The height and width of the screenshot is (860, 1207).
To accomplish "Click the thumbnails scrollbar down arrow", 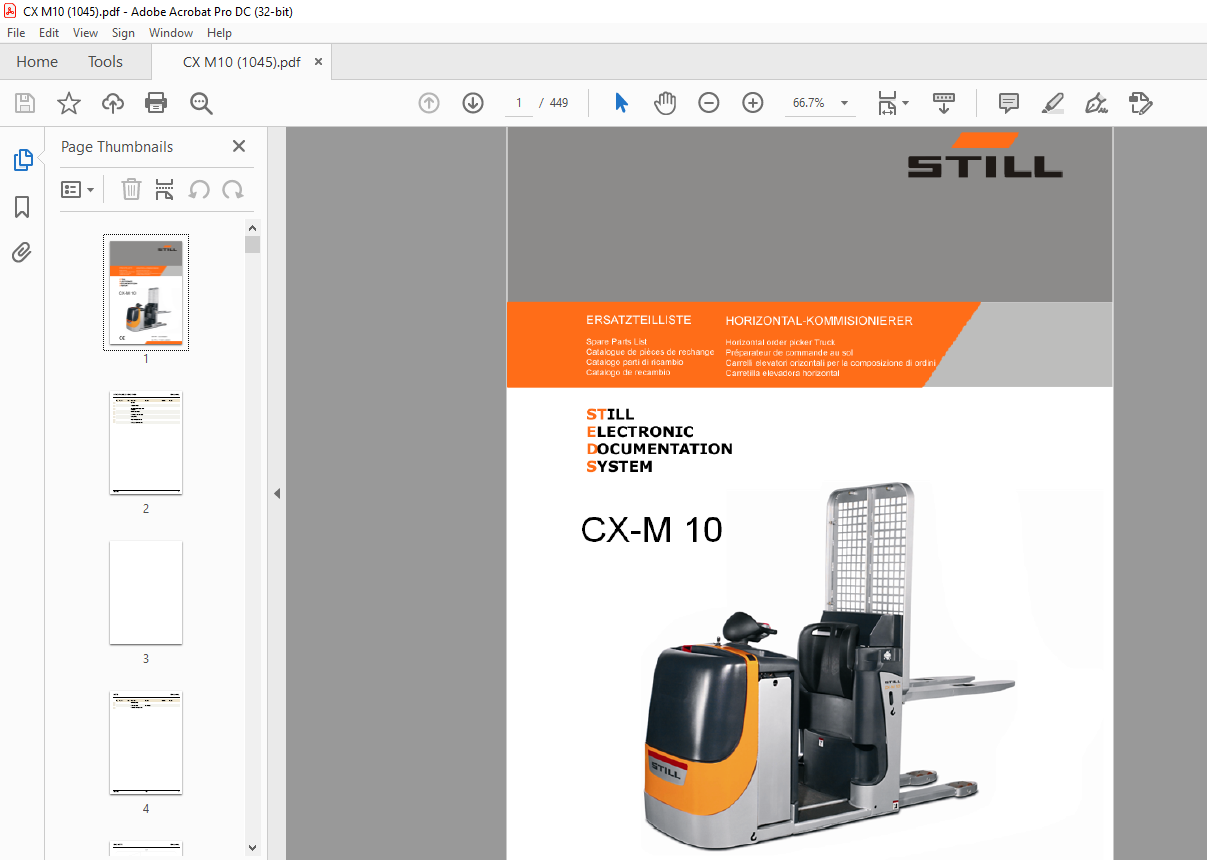I will (x=253, y=848).
